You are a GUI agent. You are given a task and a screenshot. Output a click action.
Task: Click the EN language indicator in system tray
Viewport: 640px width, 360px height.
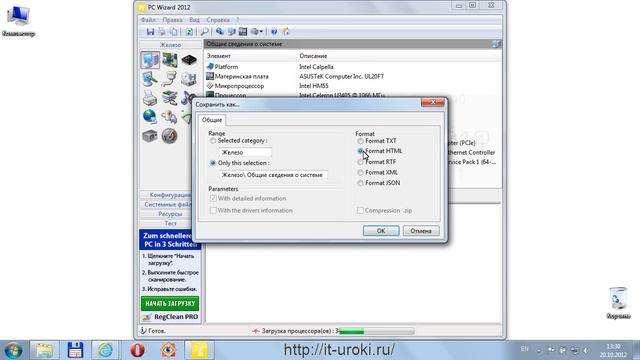(x=524, y=349)
